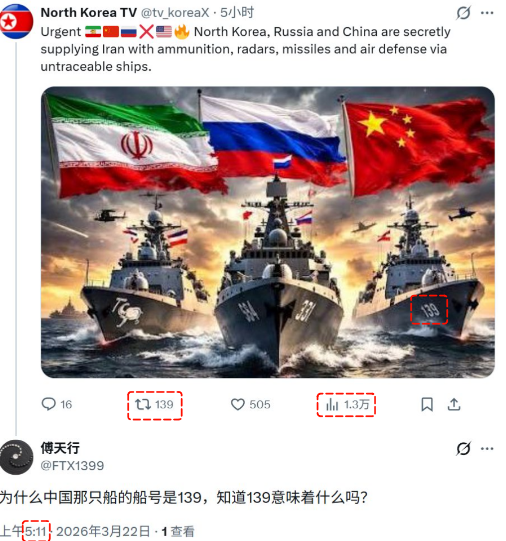Click the North Korea TV display name

(x=89, y=13)
